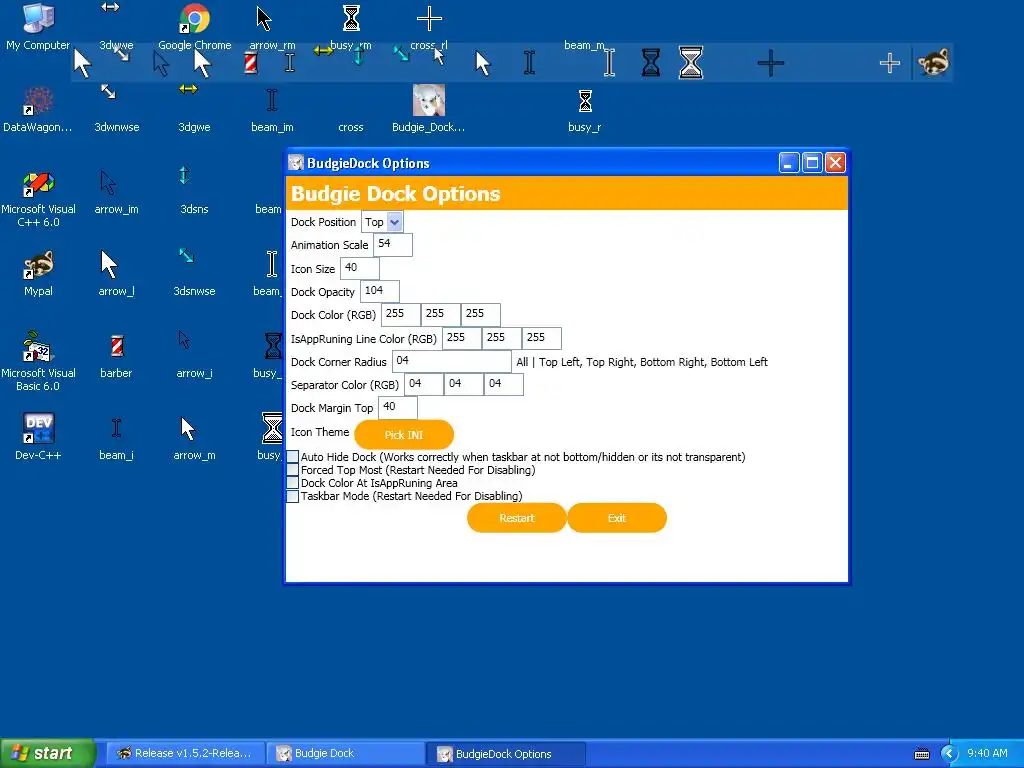
Task: Click the Dock Margin Top input field
Action: pos(398,408)
